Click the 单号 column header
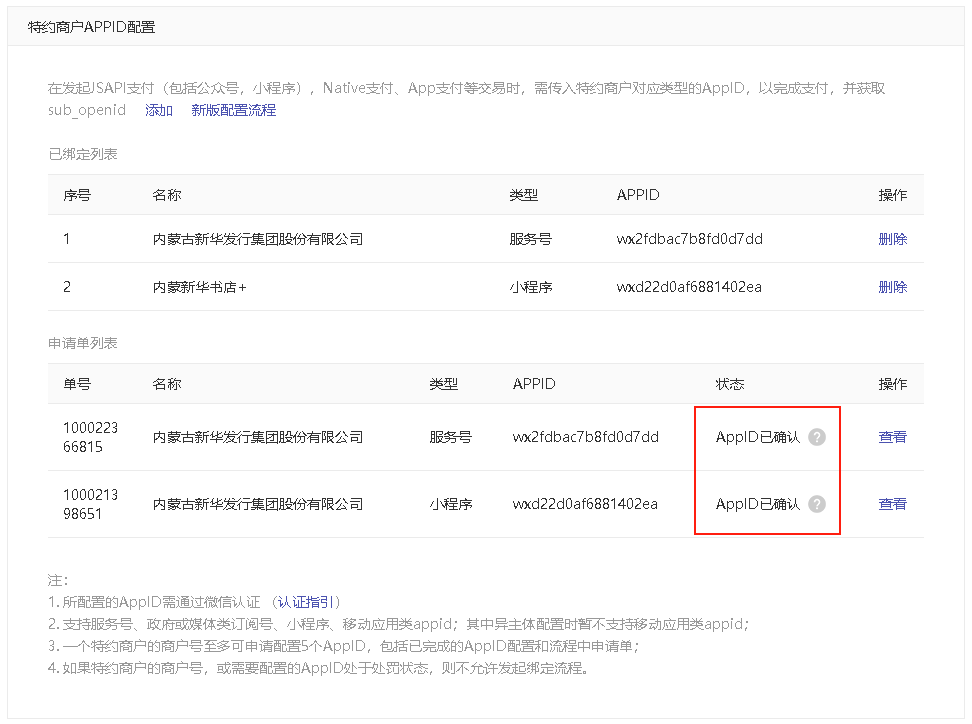 77,384
